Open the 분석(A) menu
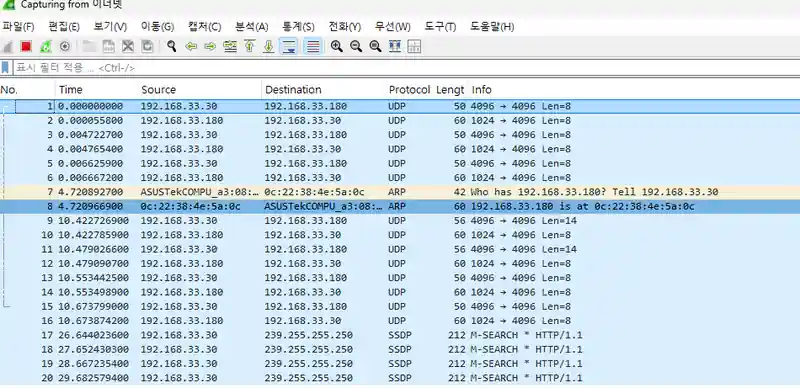Screen dimensions: 800x388 click(x=252, y=27)
